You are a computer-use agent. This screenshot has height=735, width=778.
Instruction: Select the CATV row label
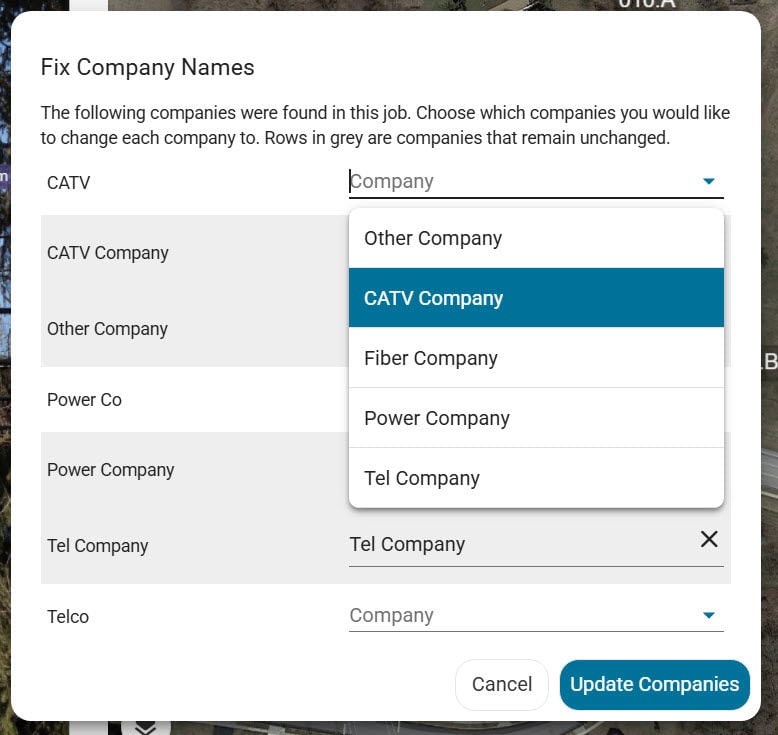coord(68,183)
